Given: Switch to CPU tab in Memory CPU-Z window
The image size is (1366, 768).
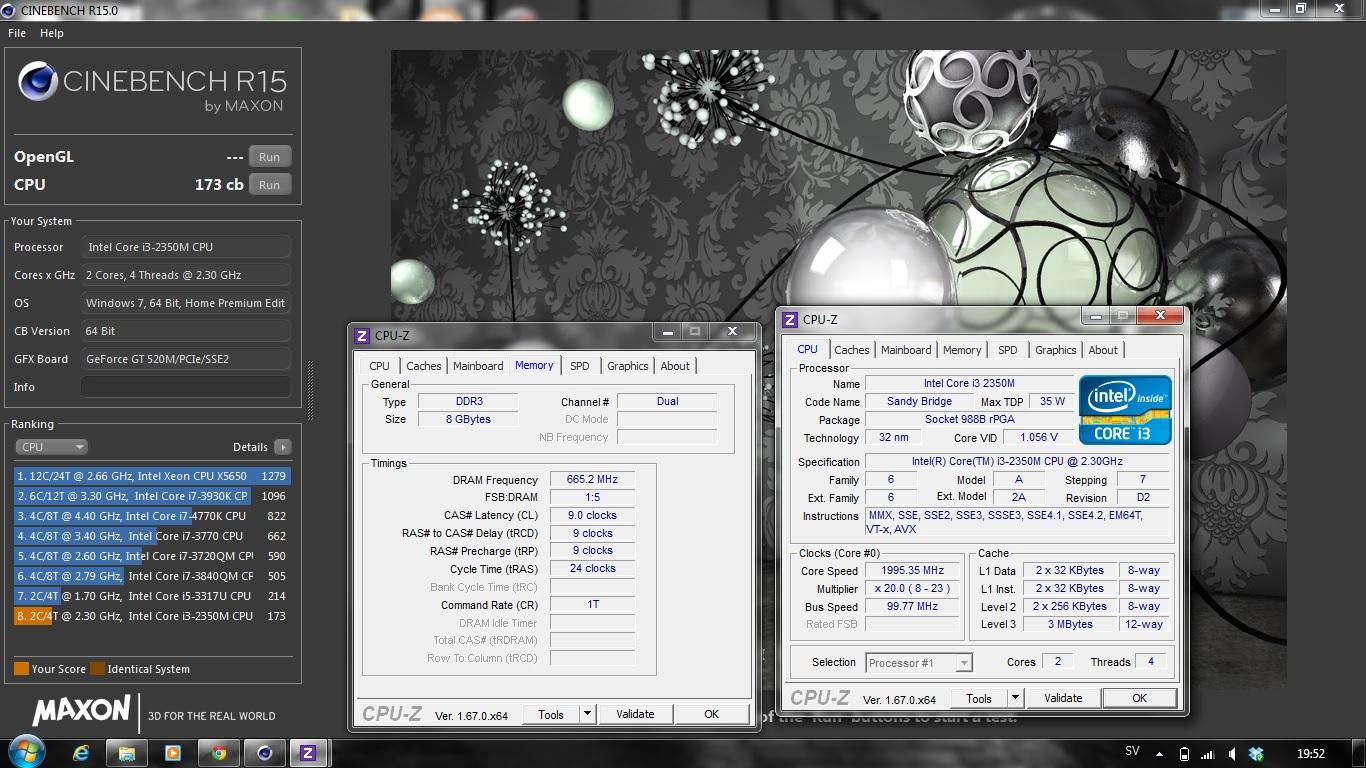Looking at the screenshot, I should coord(380,366).
